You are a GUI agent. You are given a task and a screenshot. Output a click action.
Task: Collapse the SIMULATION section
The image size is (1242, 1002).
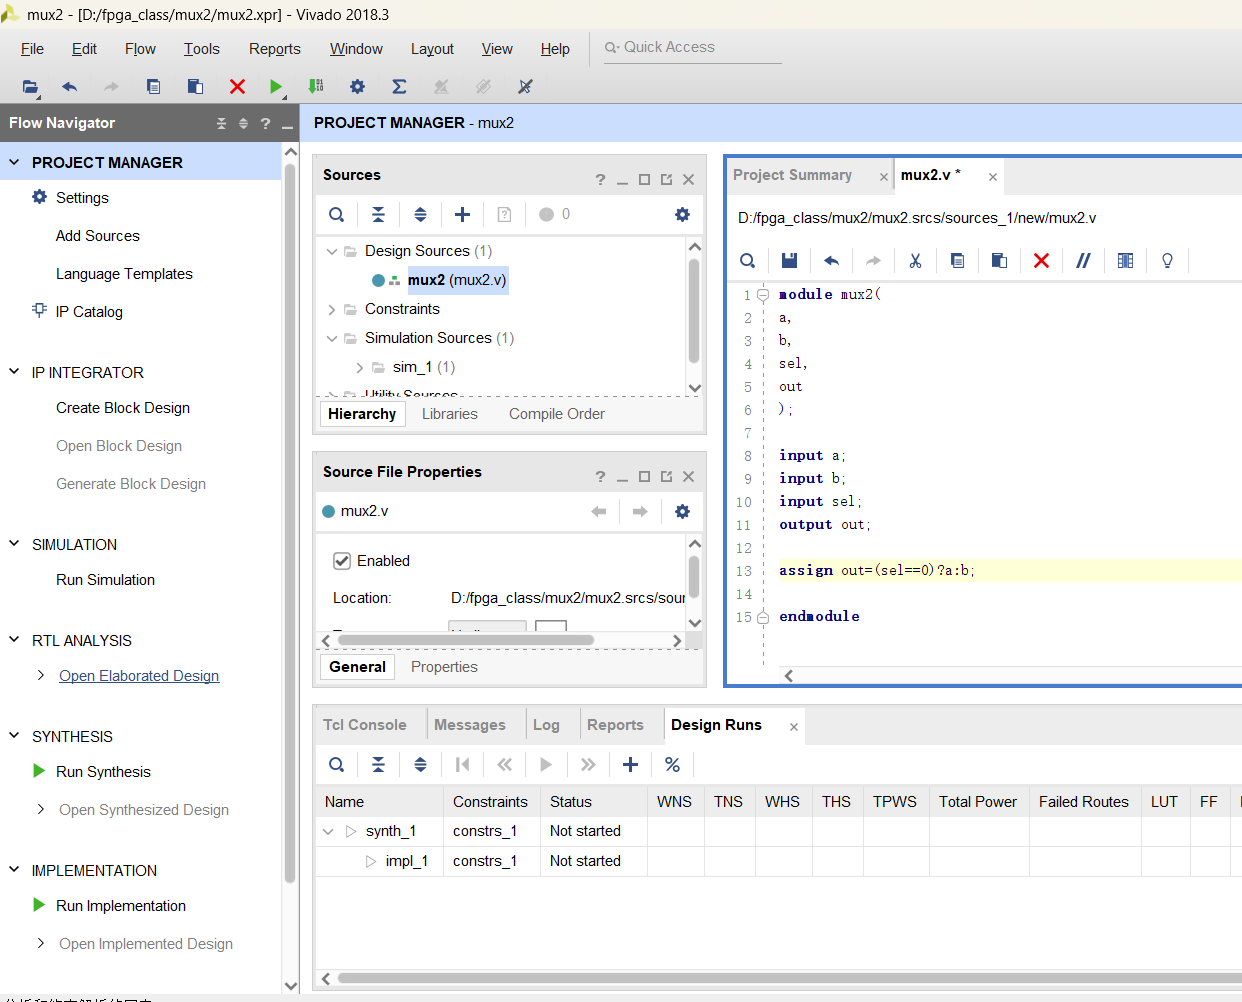coord(14,544)
